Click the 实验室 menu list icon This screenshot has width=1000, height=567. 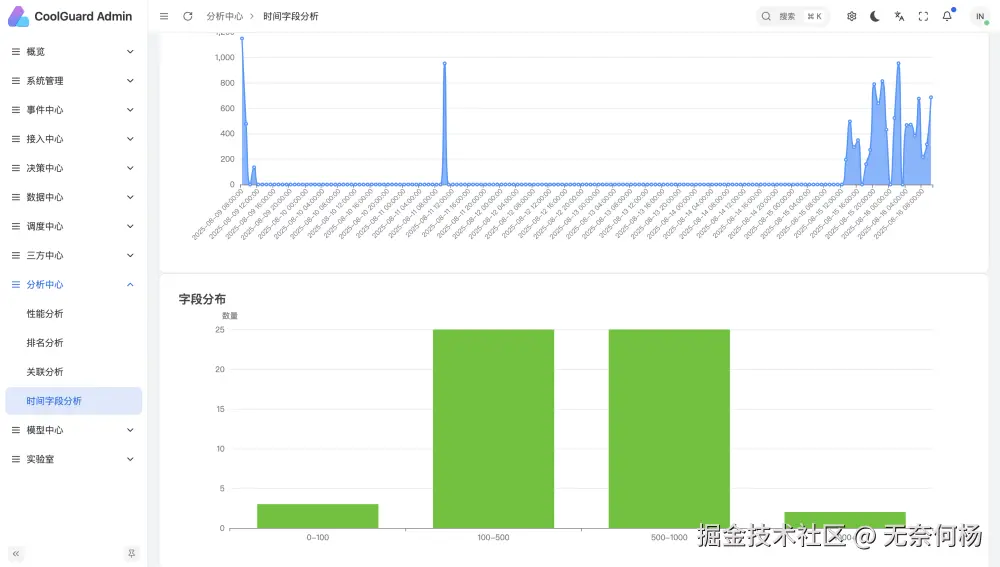coord(16,459)
